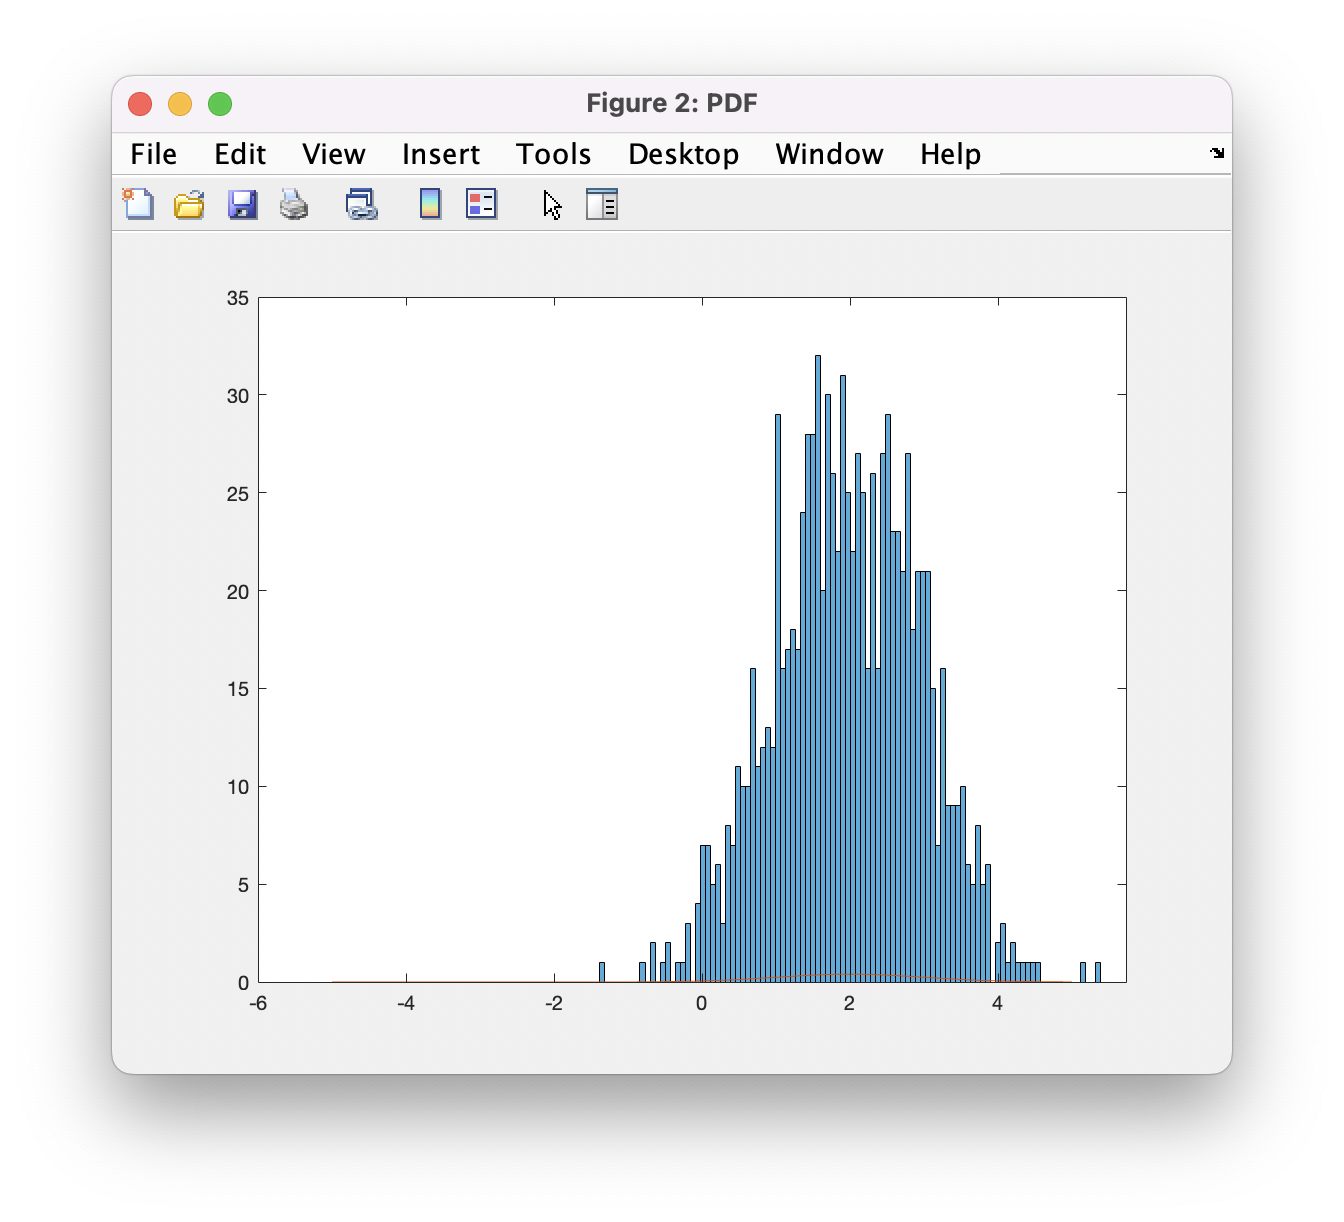Click the tallest histogram bar near 32
This screenshot has width=1344, height=1222.
tap(818, 668)
